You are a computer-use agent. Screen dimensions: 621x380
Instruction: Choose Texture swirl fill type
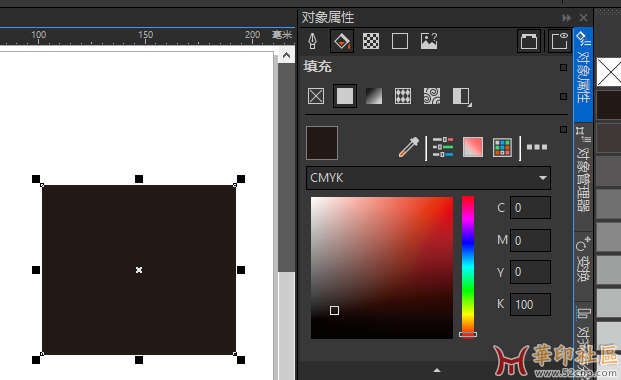click(x=432, y=96)
